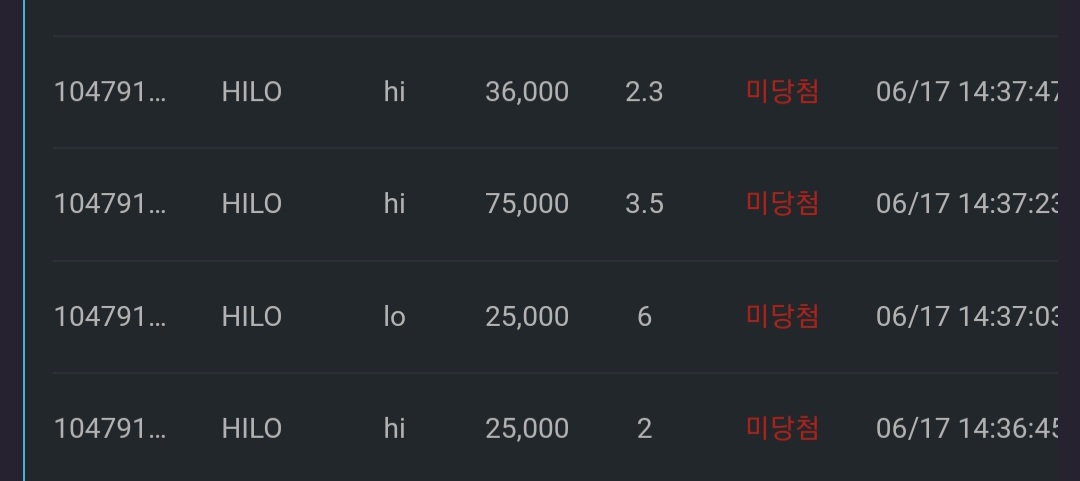
Task: Click the HILO game label in the lo row
Action: pos(251,316)
